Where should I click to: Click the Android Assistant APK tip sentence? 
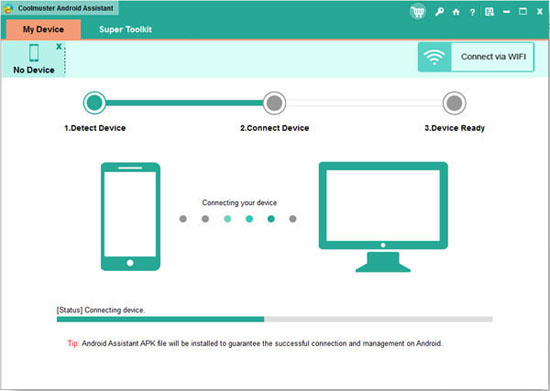pyautogui.click(x=262, y=343)
